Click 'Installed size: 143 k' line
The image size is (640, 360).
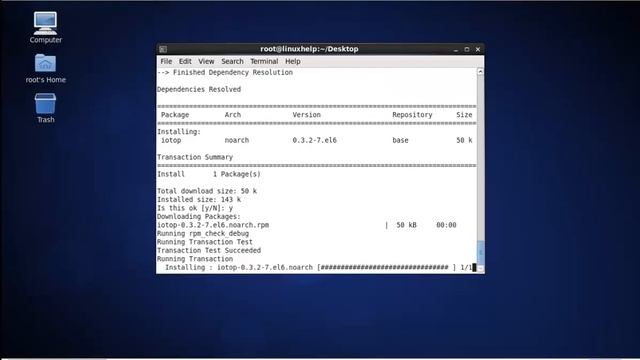(199, 200)
